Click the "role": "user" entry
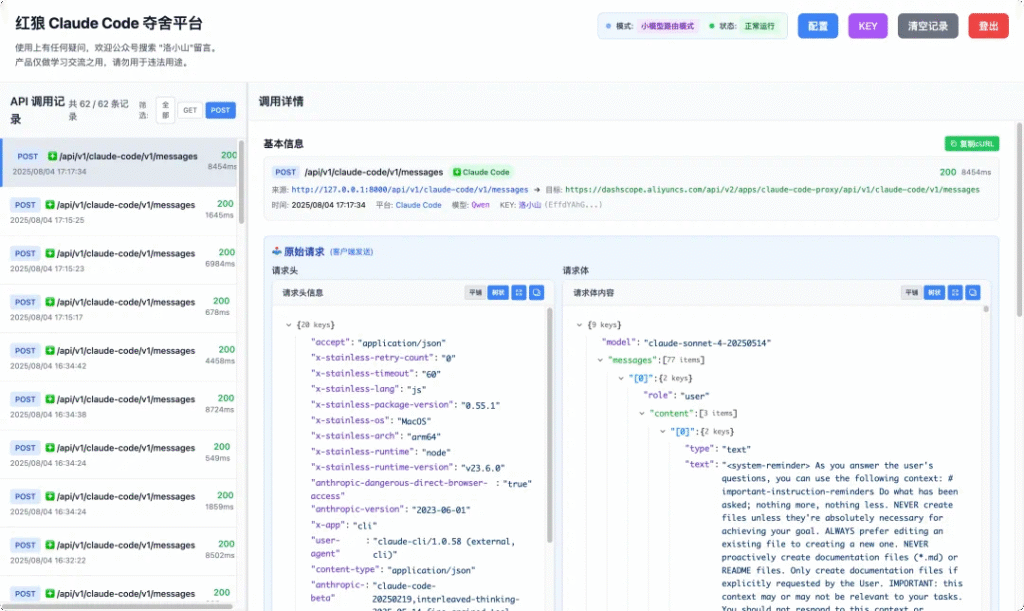Viewport: 1024px width, 611px height. [x=676, y=396]
